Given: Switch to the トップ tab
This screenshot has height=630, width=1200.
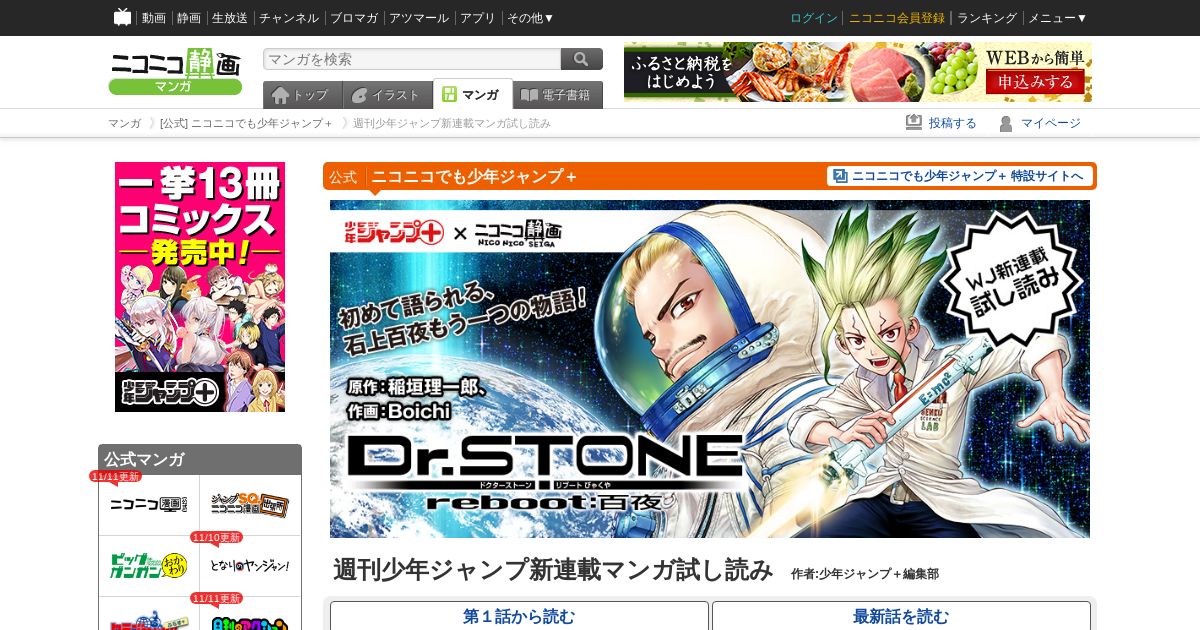Looking at the screenshot, I should click(302, 95).
